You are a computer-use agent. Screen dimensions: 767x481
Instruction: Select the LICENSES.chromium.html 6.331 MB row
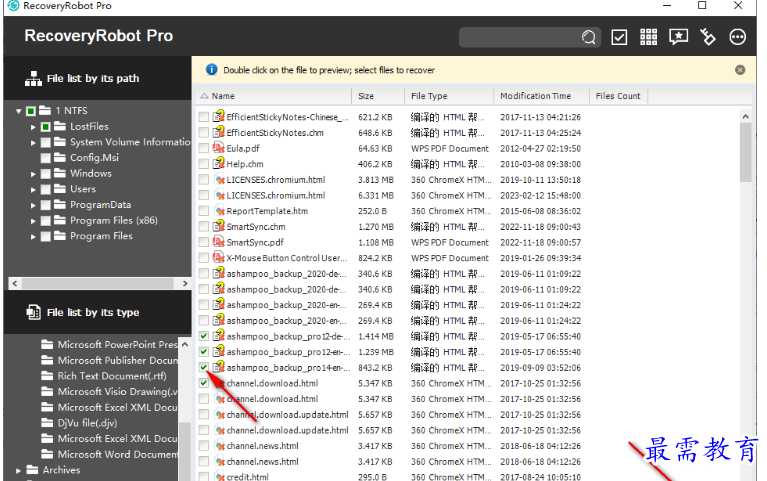pyautogui.click(x=391, y=195)
